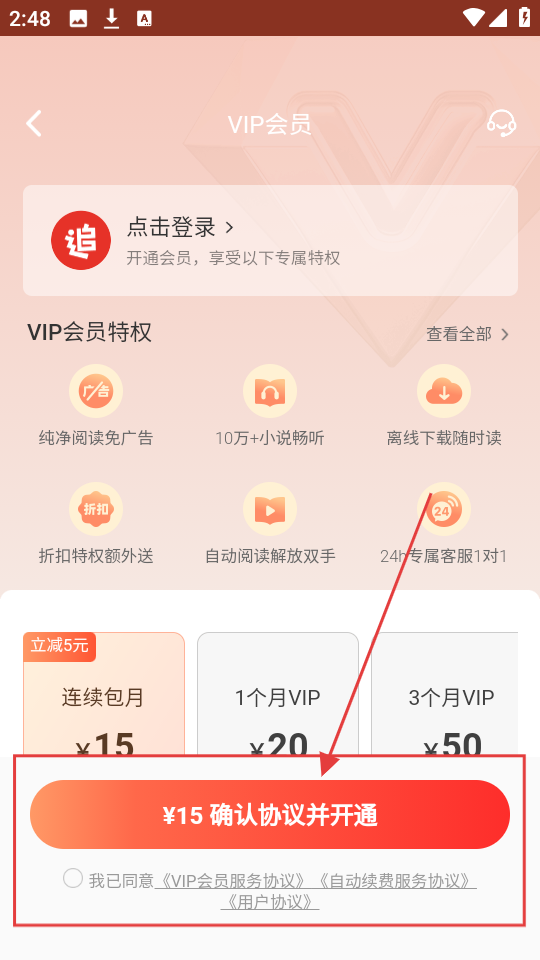Image resolution: width=540 pixels, height=960 pixels.
Task: Tap the offline download cloud icon
Action: pos(444,391)
